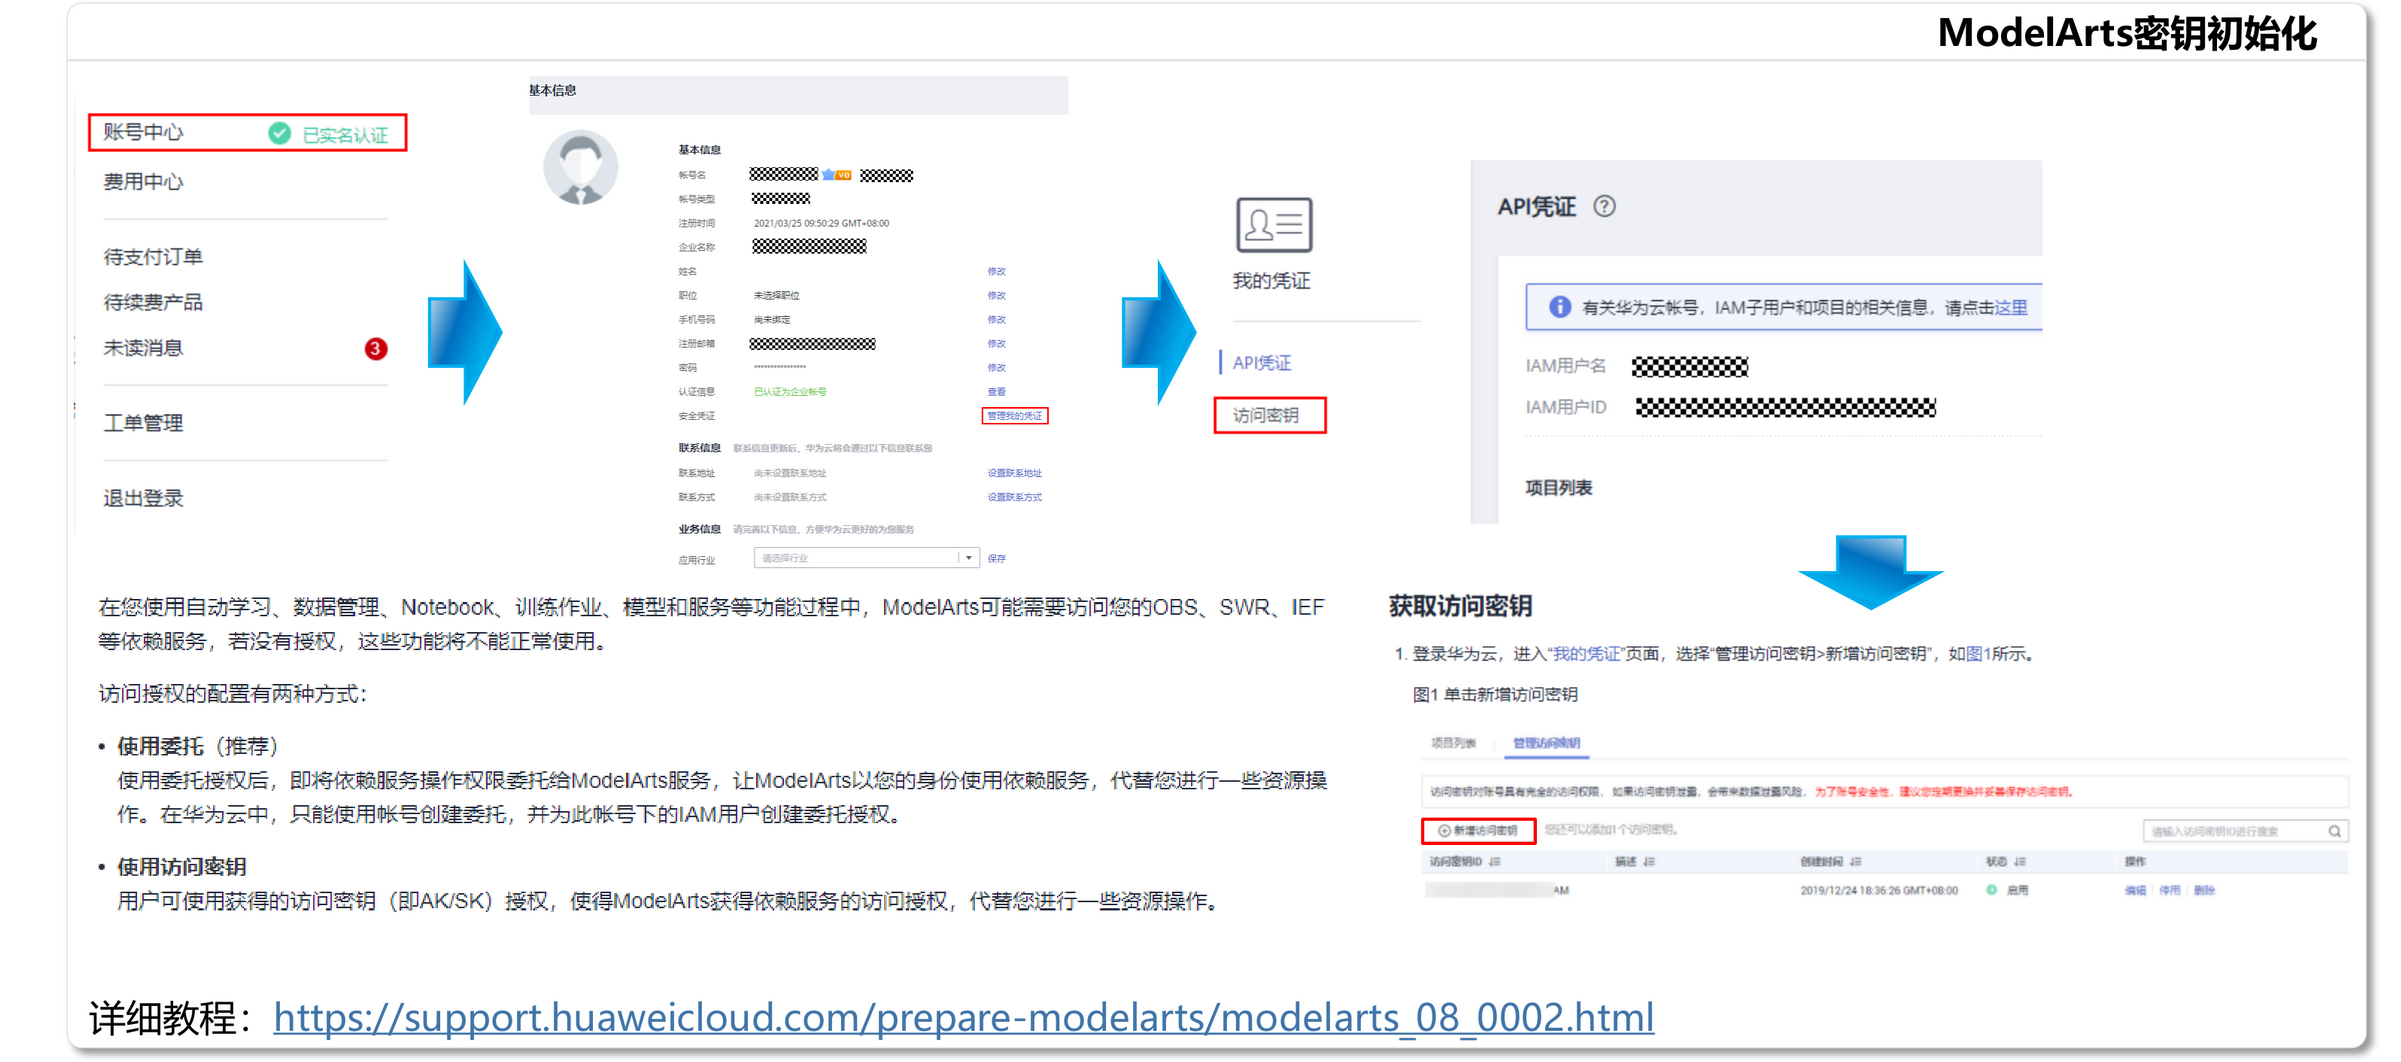Click the 已实名认证 status text
Viewport: 2401px width, 1062px height.
344,134
